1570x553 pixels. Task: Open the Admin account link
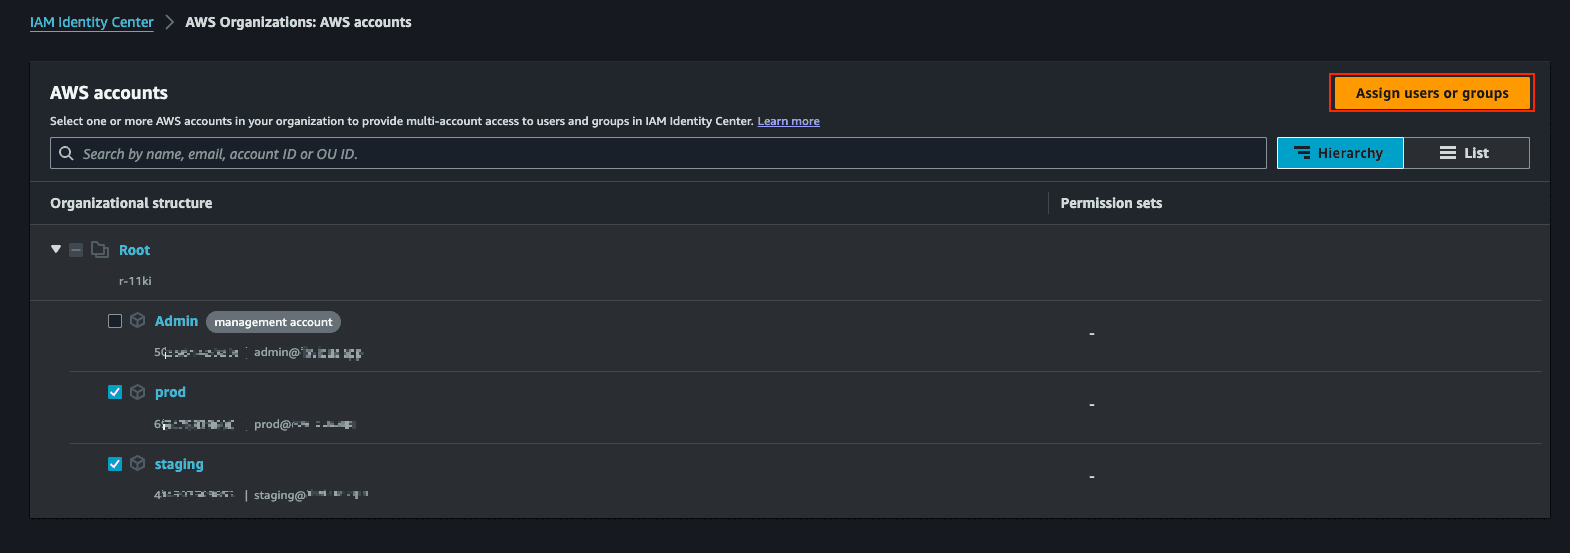[x=176, y=321]
